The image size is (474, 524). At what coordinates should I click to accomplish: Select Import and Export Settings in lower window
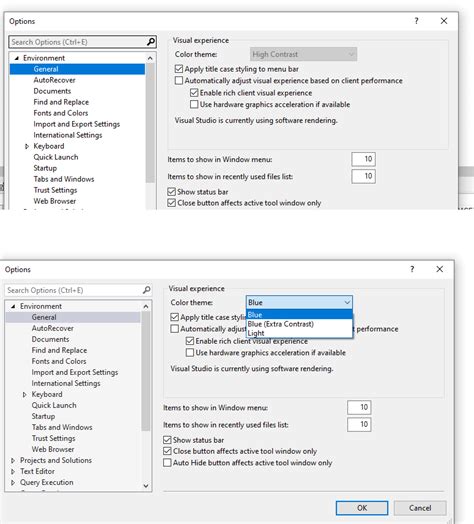(x=75, y=372)
